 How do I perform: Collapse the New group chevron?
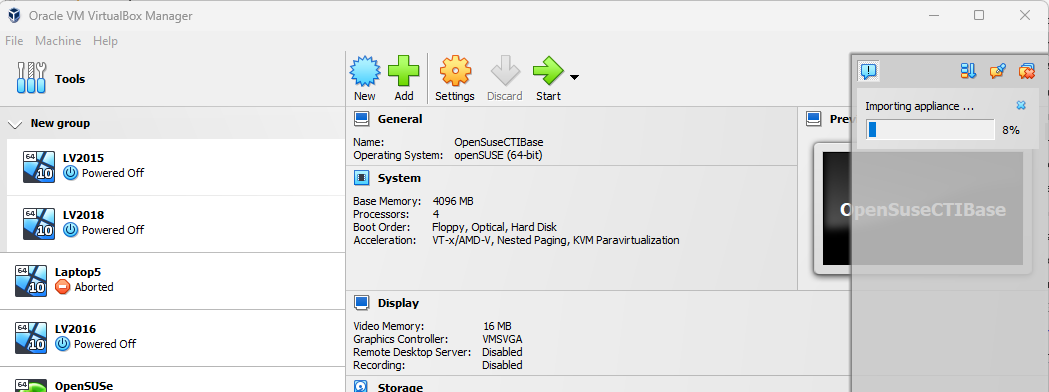(x=15, y=124)
